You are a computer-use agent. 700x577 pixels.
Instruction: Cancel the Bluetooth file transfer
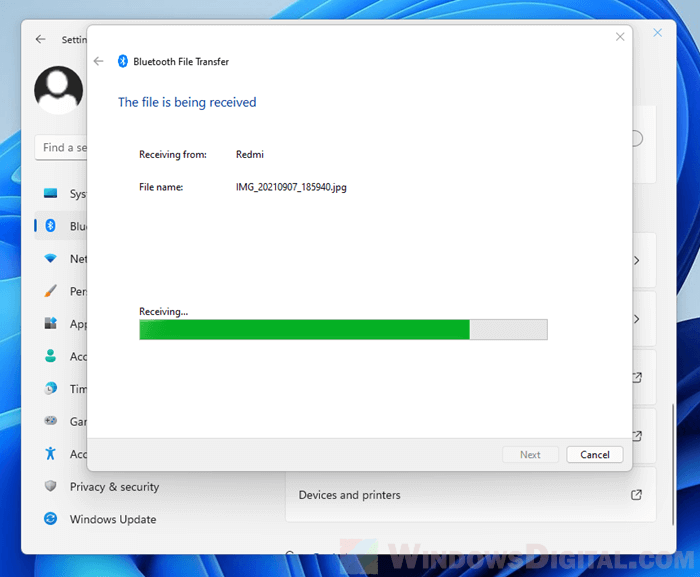tap(594, 454)
